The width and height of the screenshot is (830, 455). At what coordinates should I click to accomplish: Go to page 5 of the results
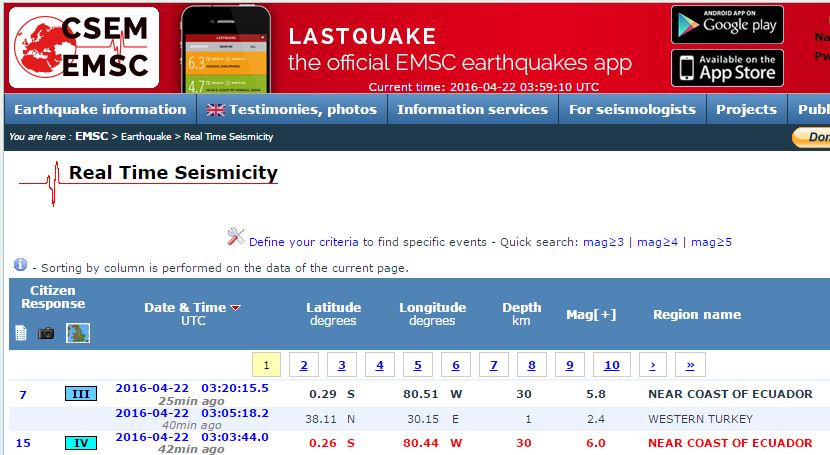pyautogui.click(x=417, y=365)
